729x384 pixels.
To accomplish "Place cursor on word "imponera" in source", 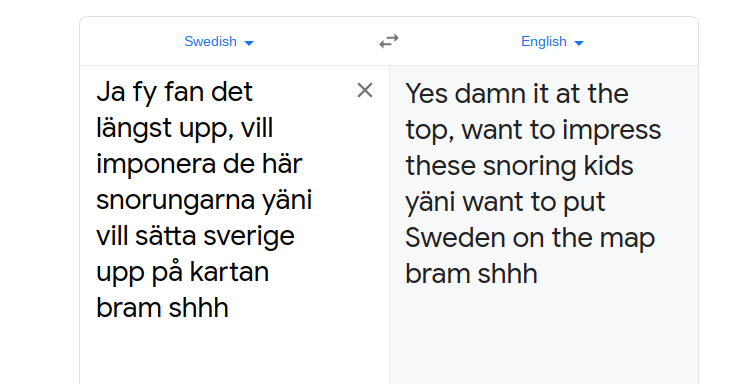I will pyautogui.click(x=156, y=166).
